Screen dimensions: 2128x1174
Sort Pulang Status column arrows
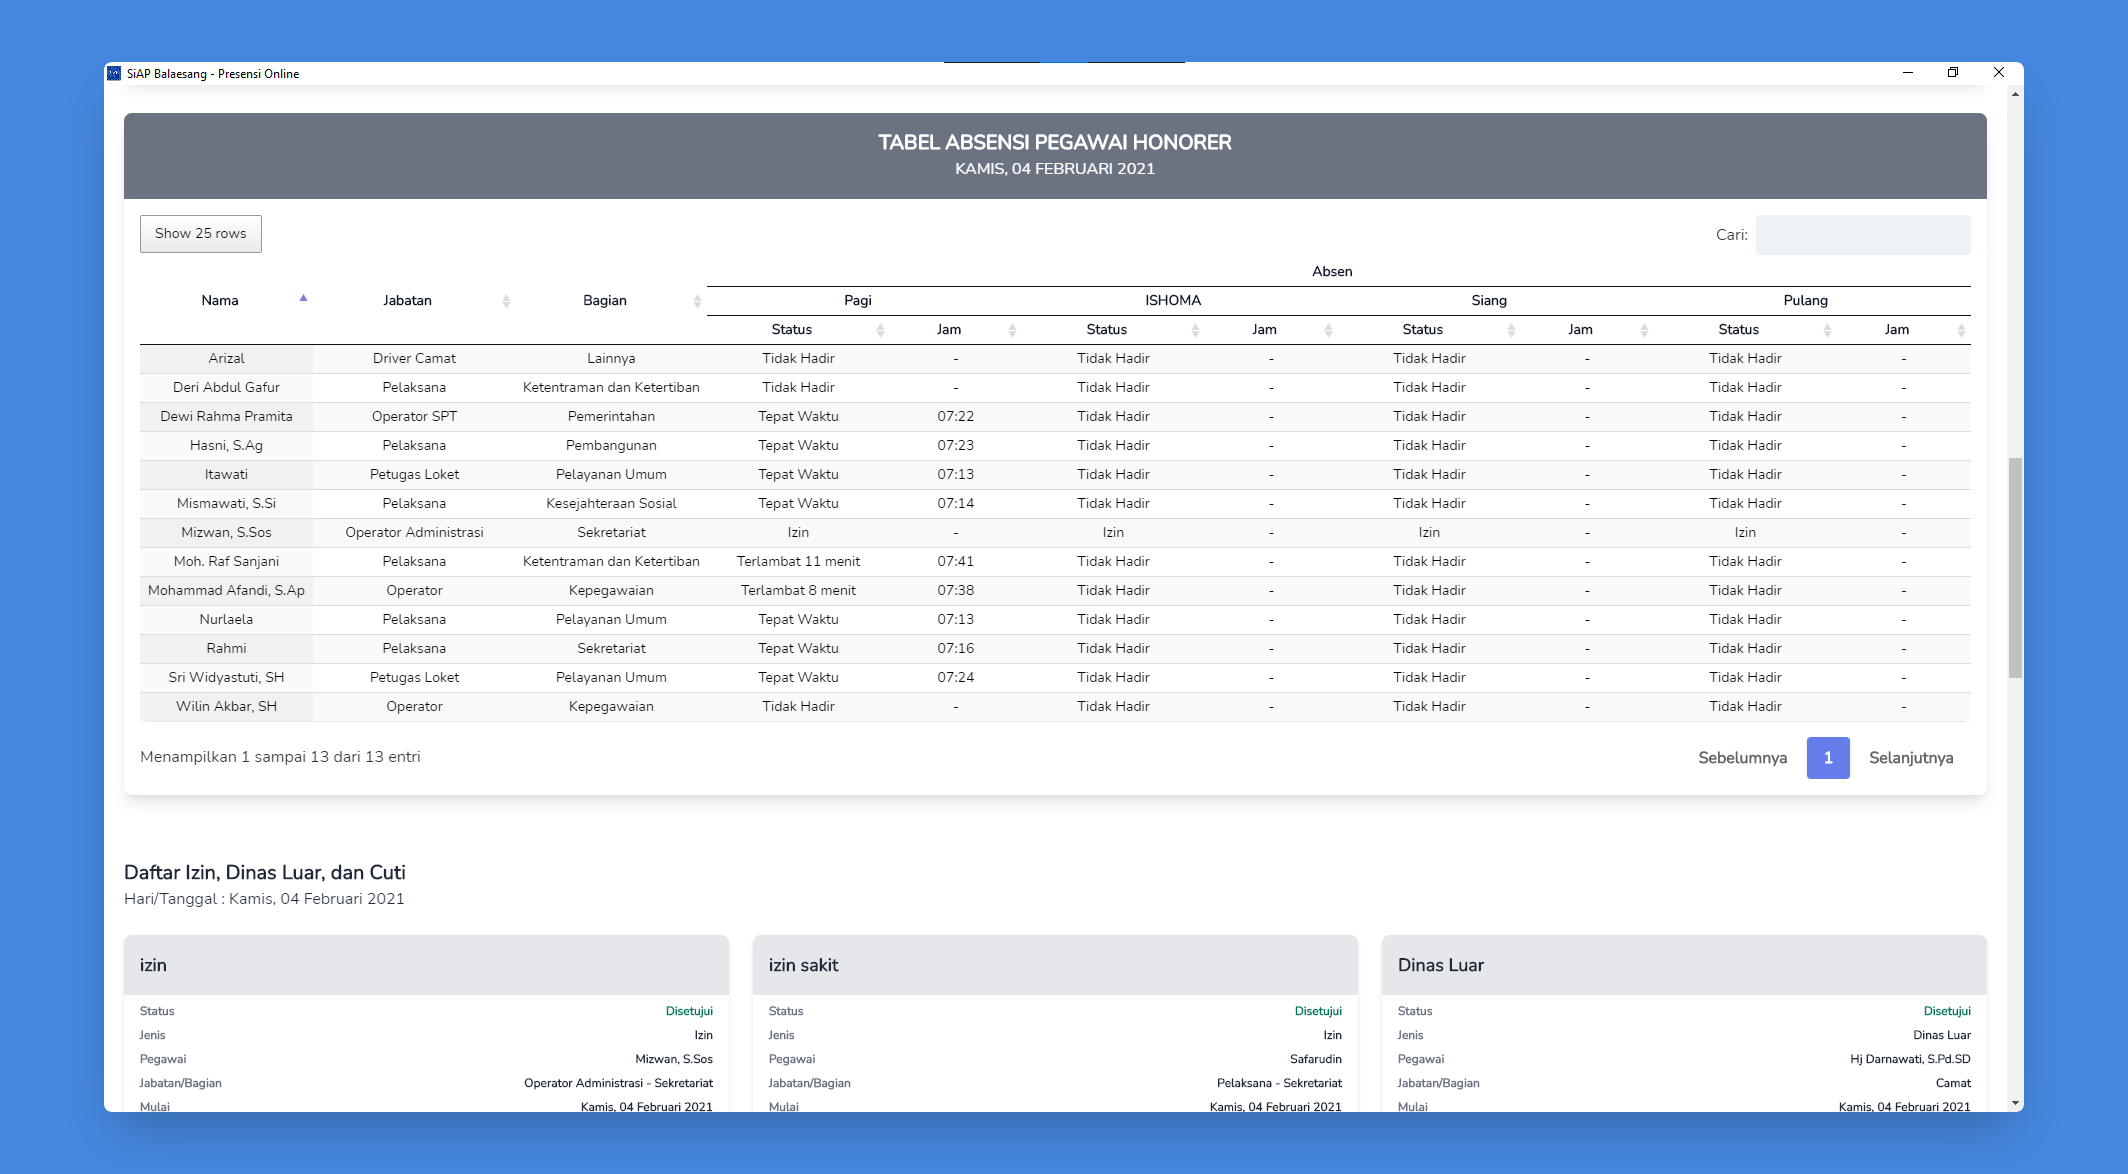[1827, 330]
